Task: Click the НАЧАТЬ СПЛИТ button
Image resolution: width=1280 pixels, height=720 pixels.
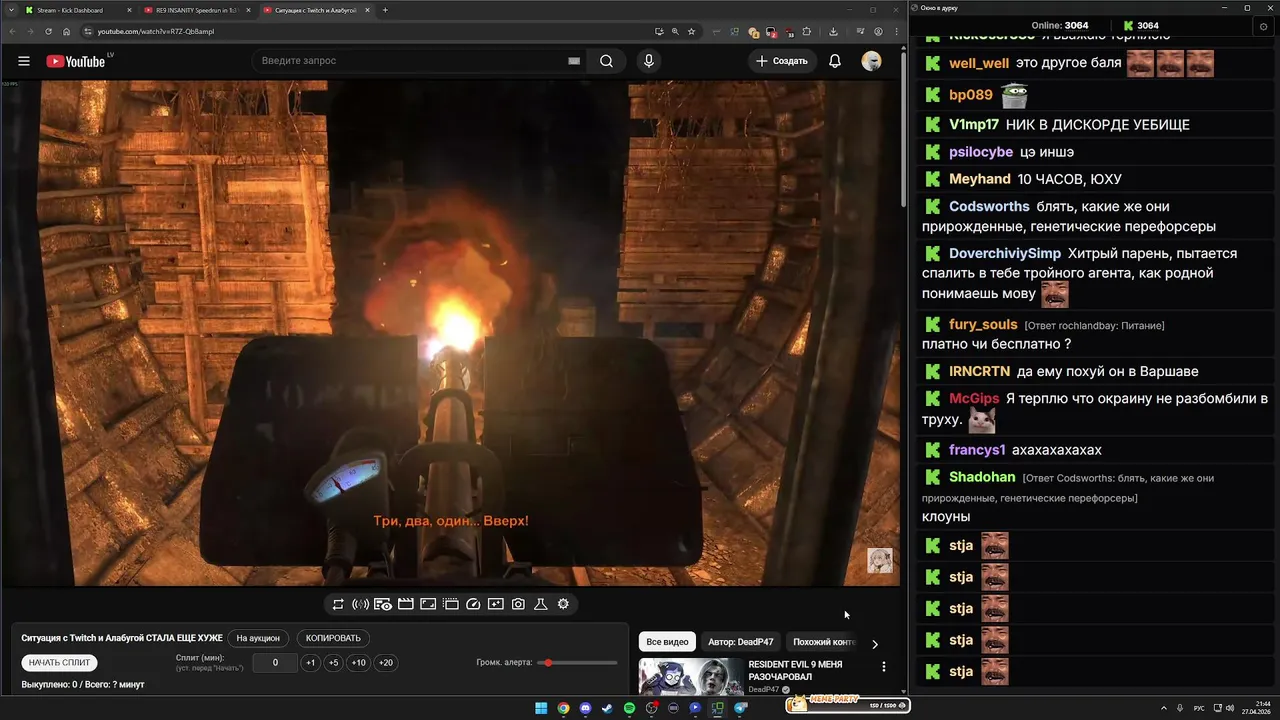Action: pyautogui.click(x=59, y=662)
